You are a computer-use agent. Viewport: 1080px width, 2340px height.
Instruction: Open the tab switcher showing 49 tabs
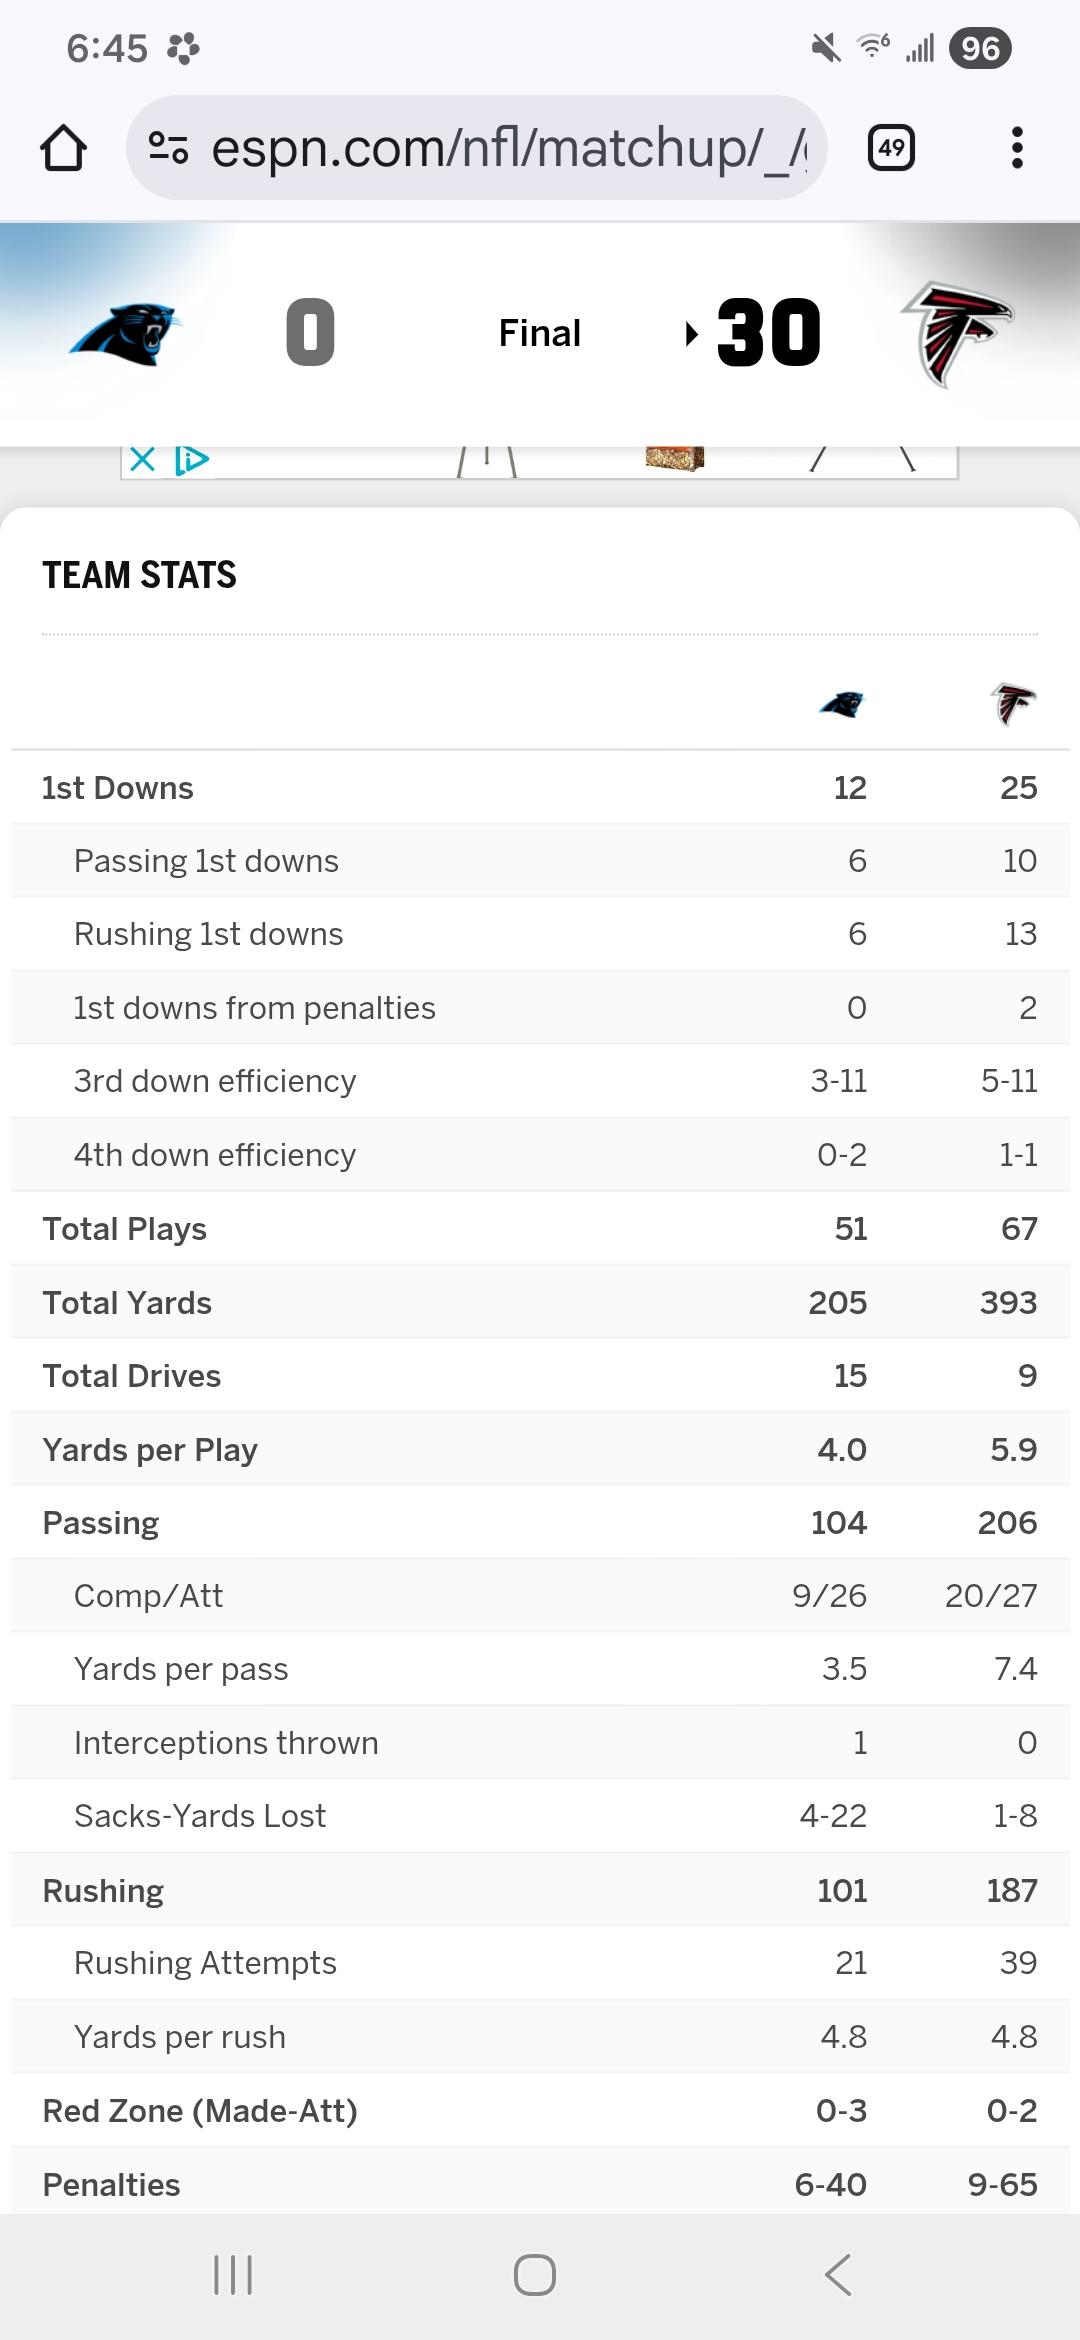point(891,148)
